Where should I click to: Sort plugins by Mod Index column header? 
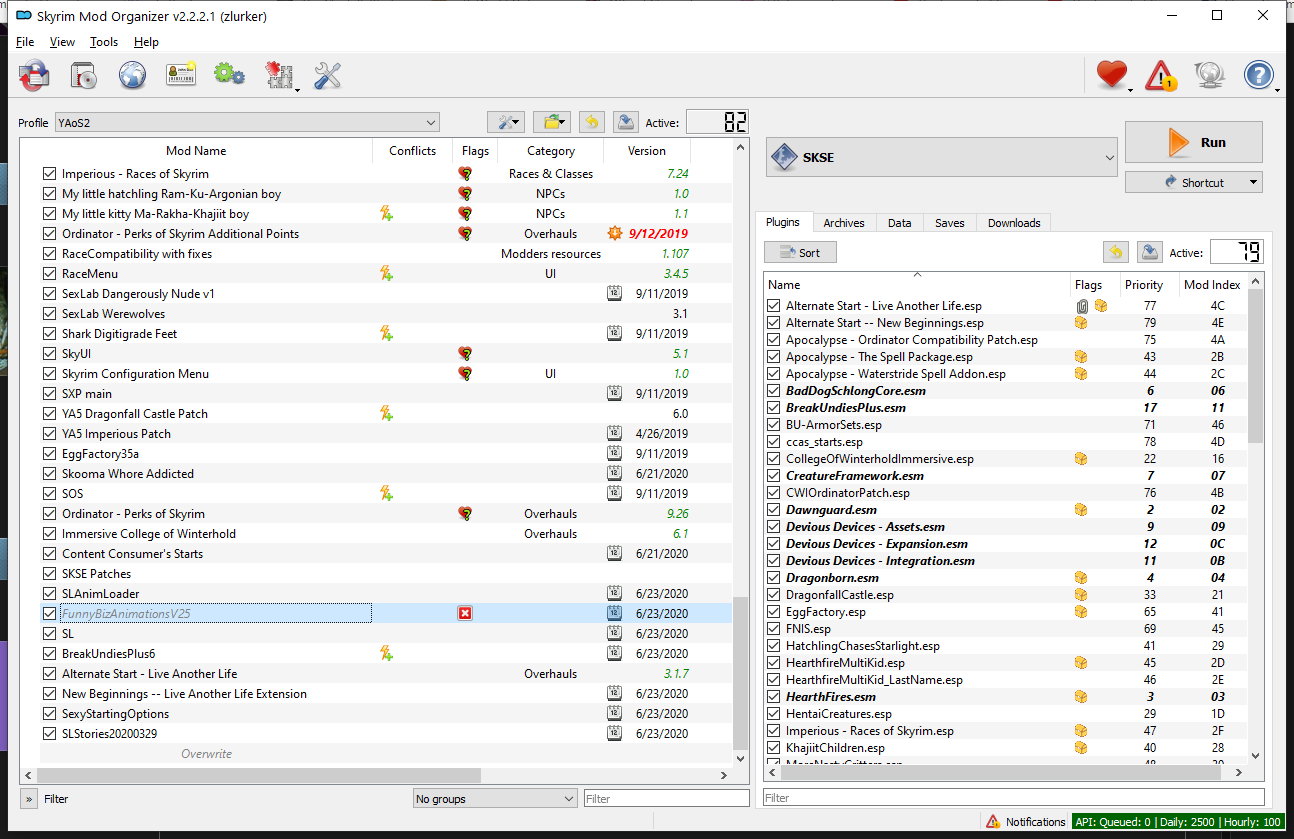coord(1212,285)
